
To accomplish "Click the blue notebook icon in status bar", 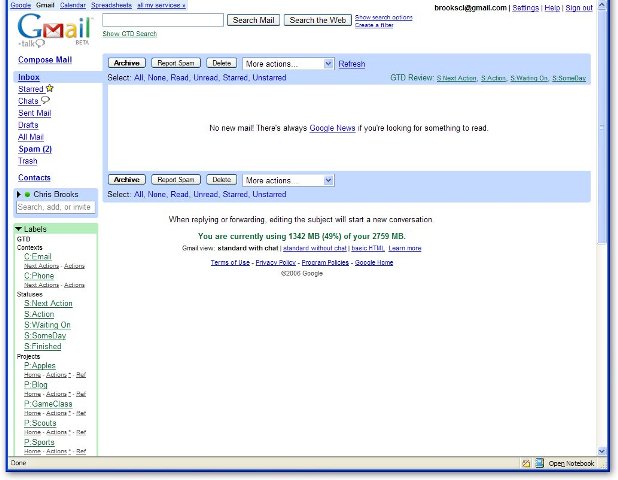I will pos(539,463).
